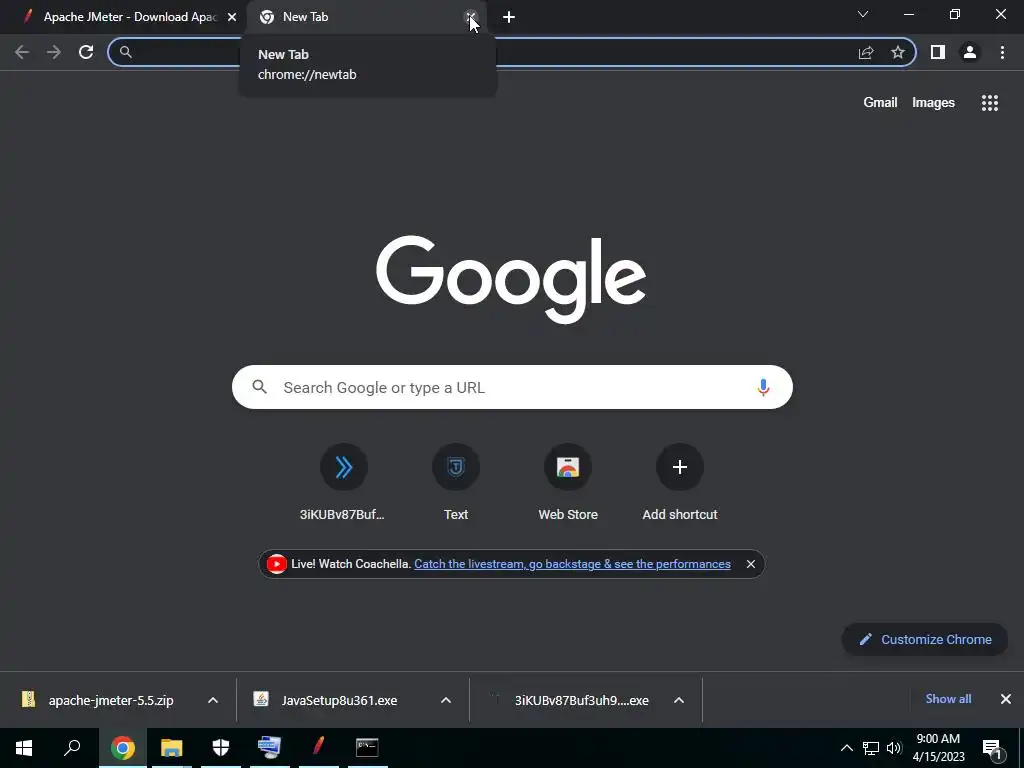The height and width of the screenshot is (768, 1024).
Task: Click the Chrome icon in the taskbar
Action: (x=123, y=748)
